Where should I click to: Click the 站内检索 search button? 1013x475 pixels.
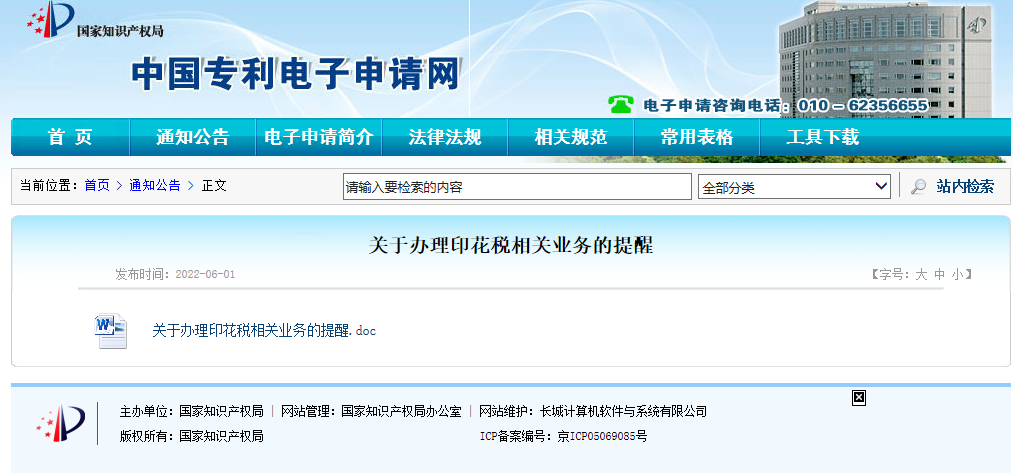point(965,187)
